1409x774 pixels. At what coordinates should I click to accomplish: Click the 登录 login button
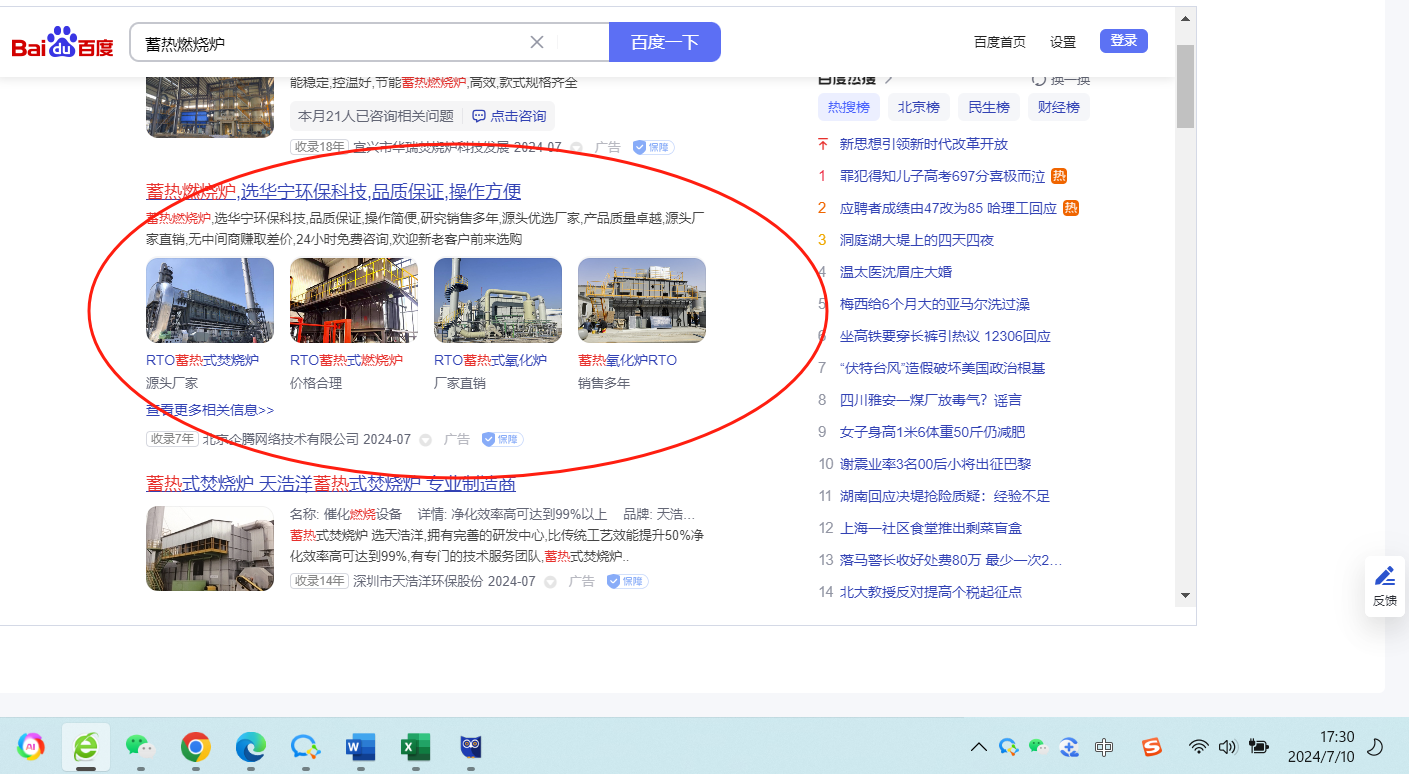1123,41
